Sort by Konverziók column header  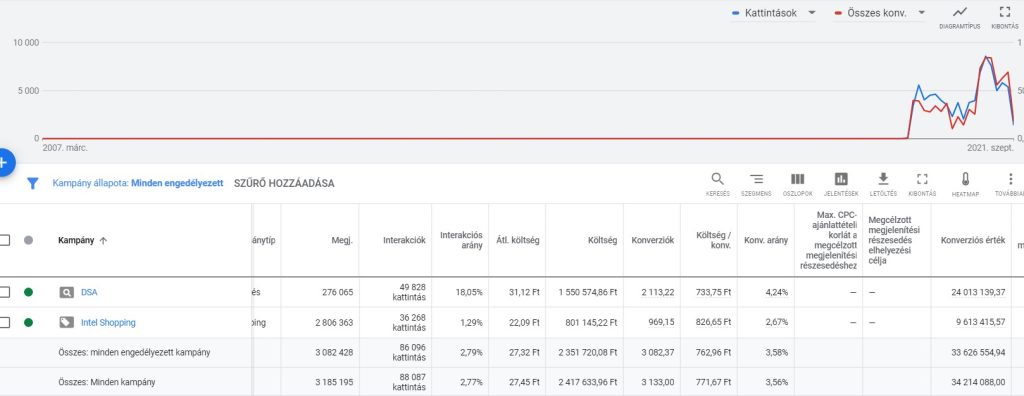[652, 240]
